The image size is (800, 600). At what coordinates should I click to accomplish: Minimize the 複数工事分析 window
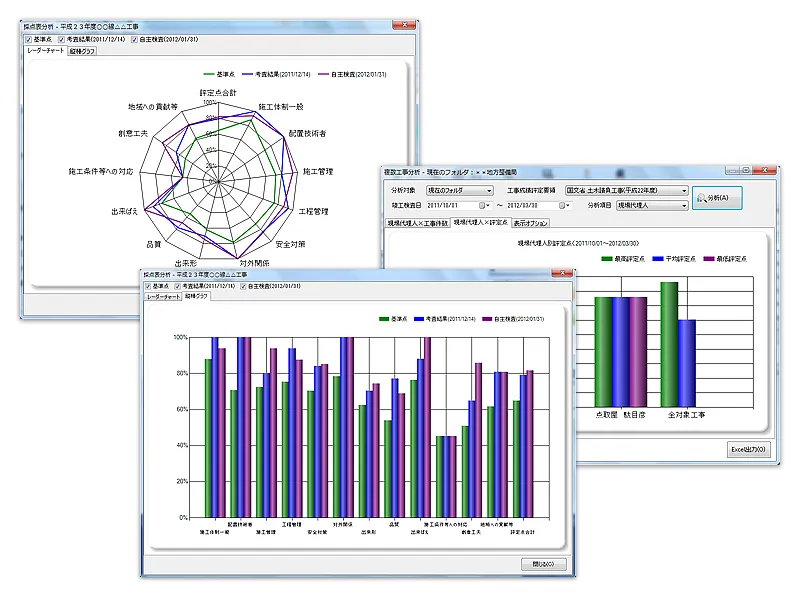733,170
